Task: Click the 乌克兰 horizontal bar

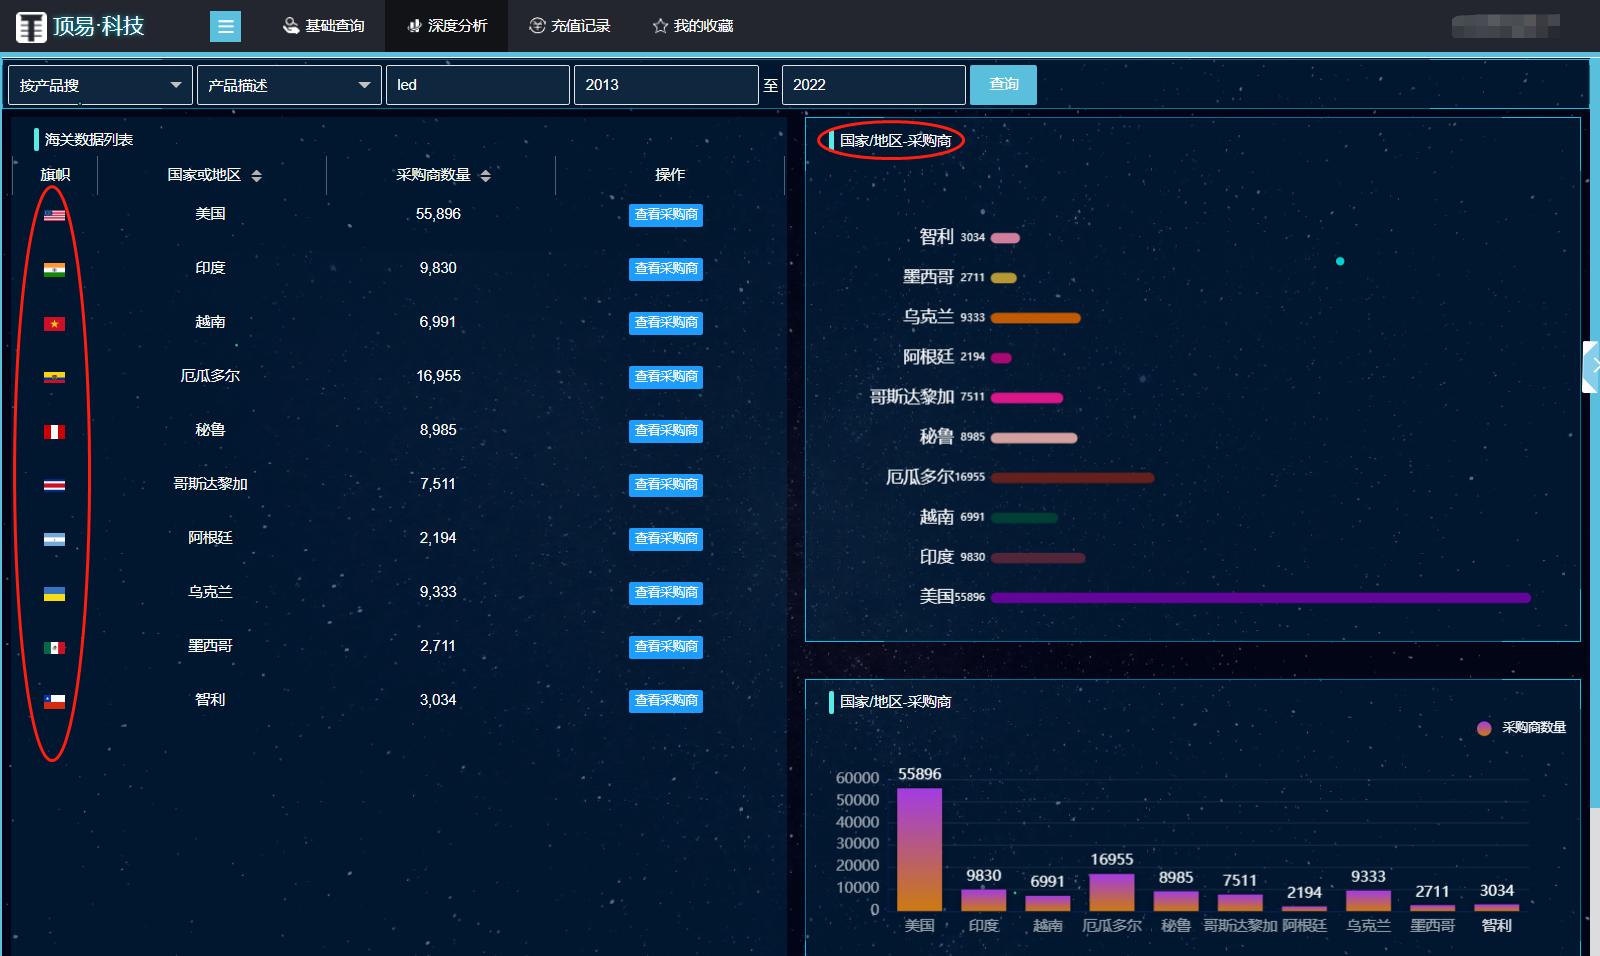Action: pos(1035,318)
